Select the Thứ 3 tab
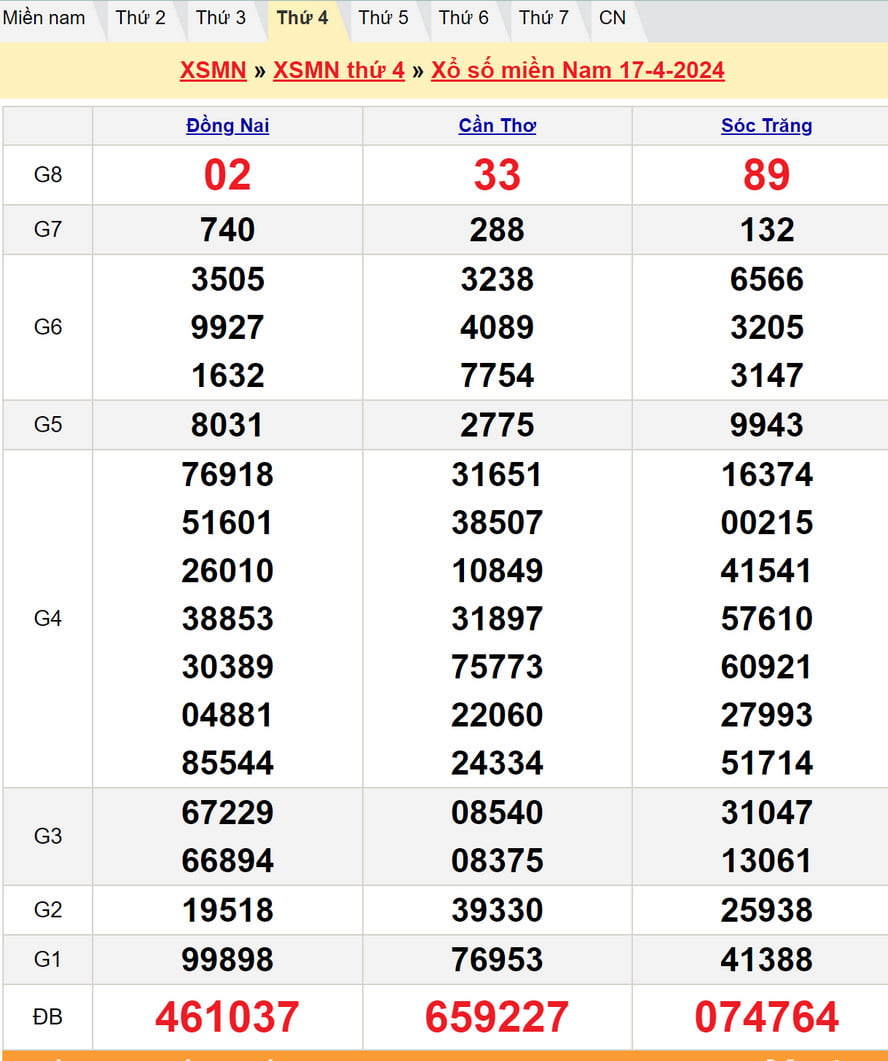888x1061 pixels. point(220,18)
